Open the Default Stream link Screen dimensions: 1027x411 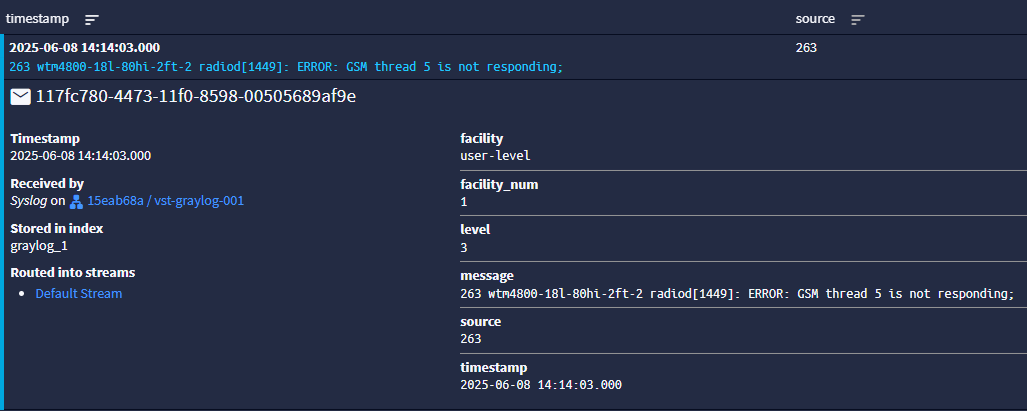click(79, 293)
